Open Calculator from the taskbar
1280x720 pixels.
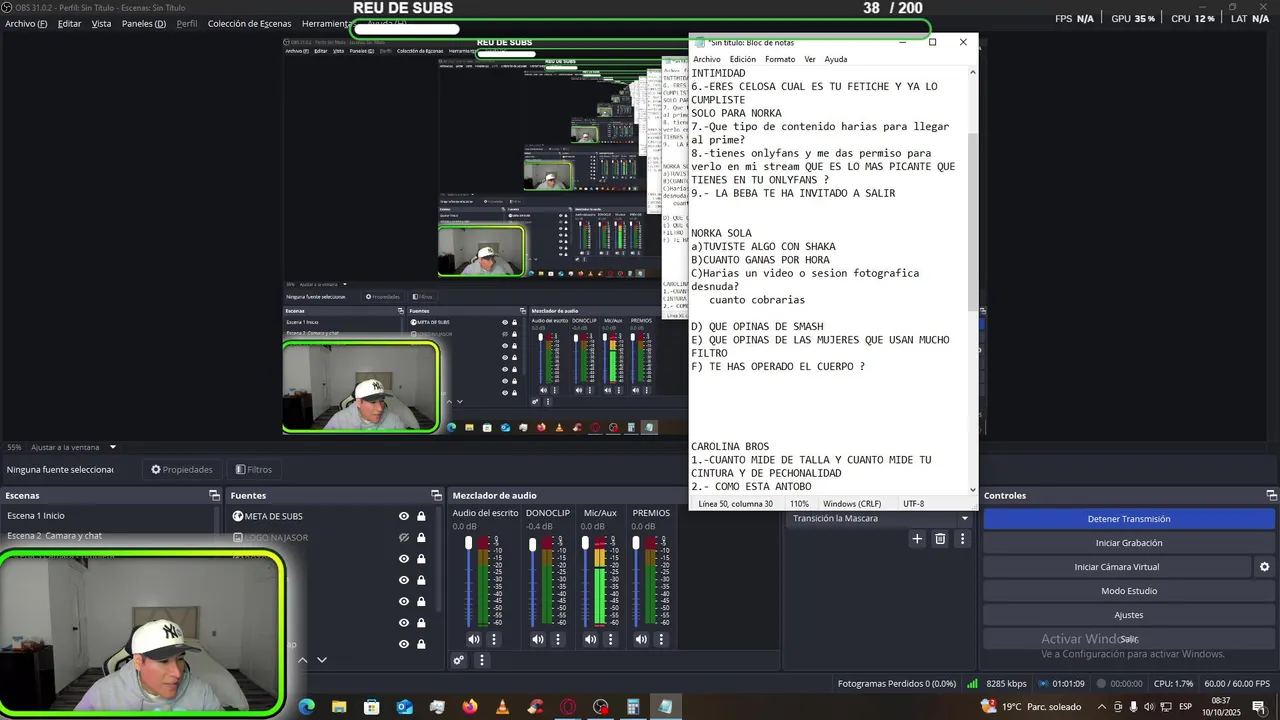point(633,707)
